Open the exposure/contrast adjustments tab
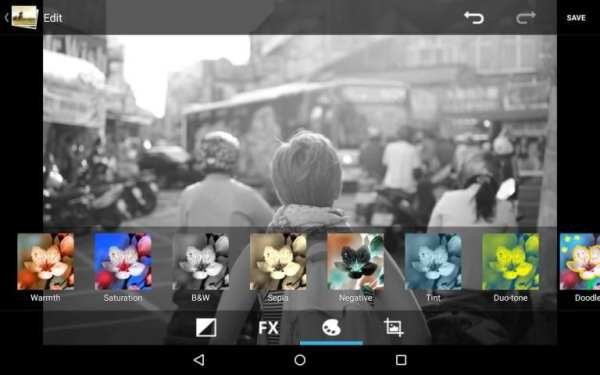The width and height of the screenshot is (600, 375). tap(206, 328)
